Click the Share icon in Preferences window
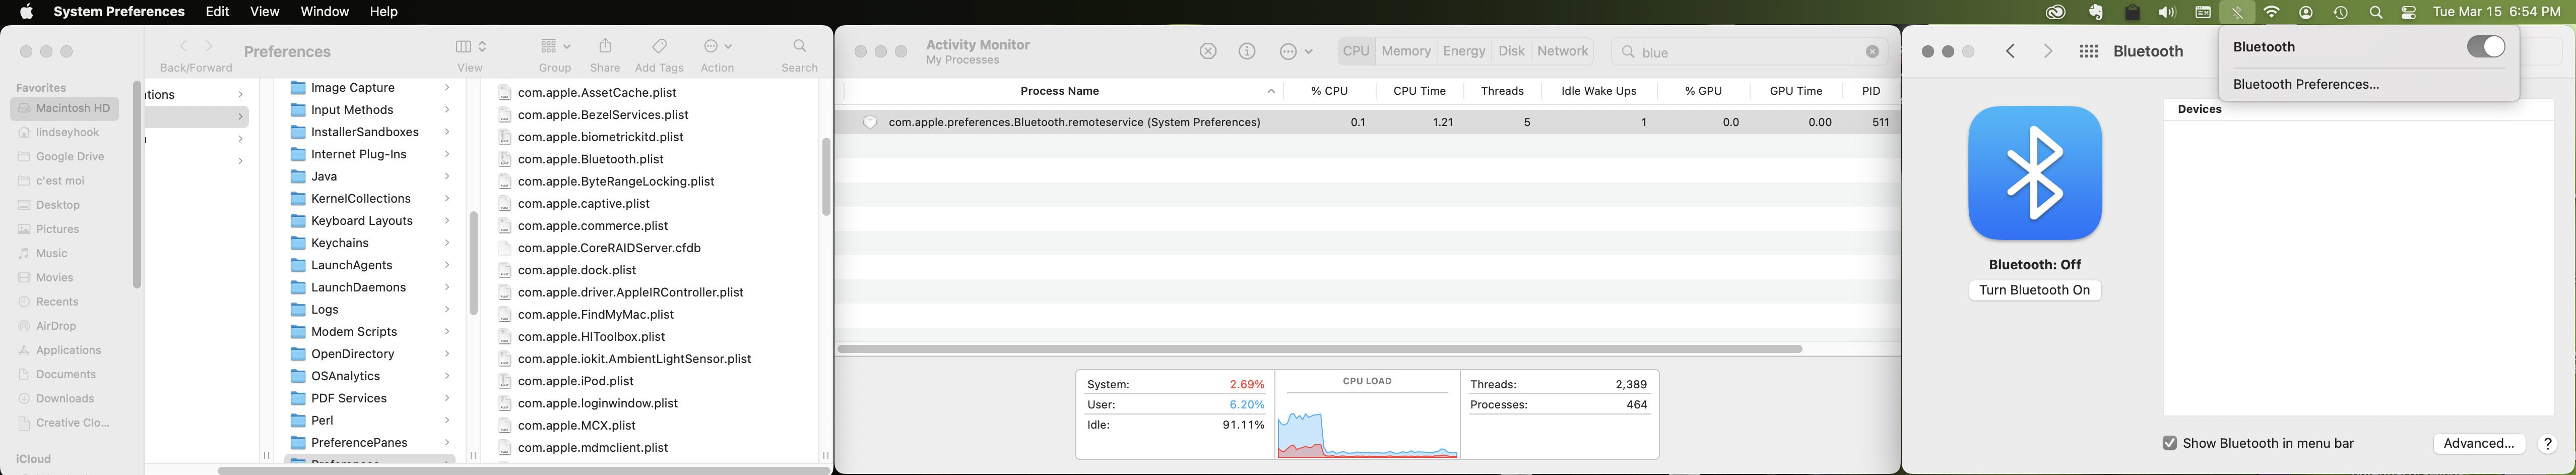Screen dimensions: 2576x475 [x=605, y=46]
